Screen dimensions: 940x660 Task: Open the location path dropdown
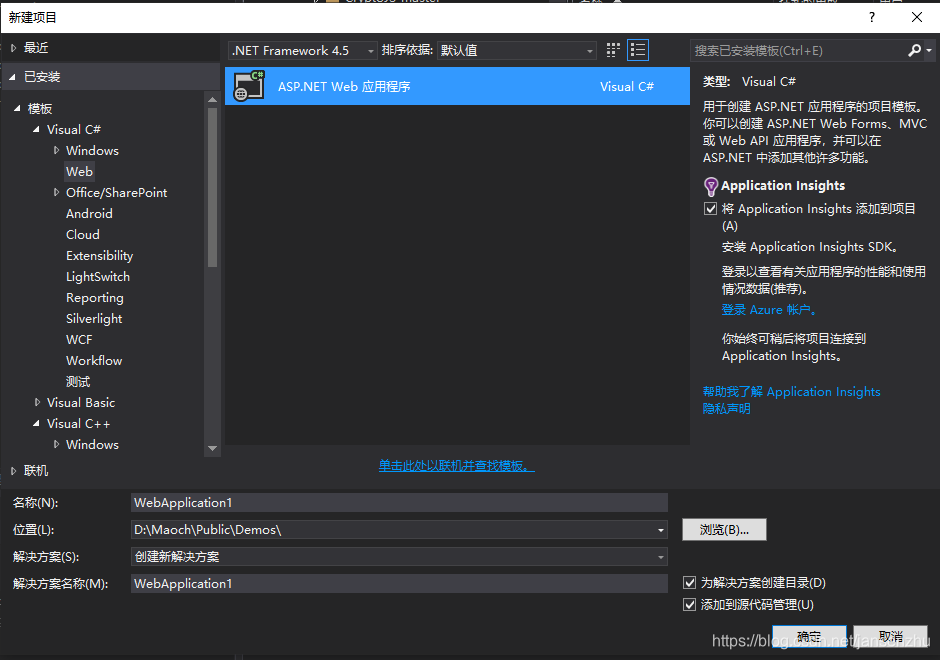coord(661,530)
